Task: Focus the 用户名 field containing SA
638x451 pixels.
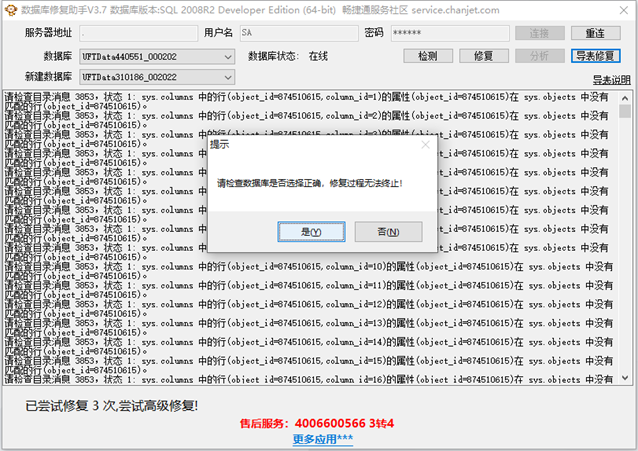Action: coord(299,33)
